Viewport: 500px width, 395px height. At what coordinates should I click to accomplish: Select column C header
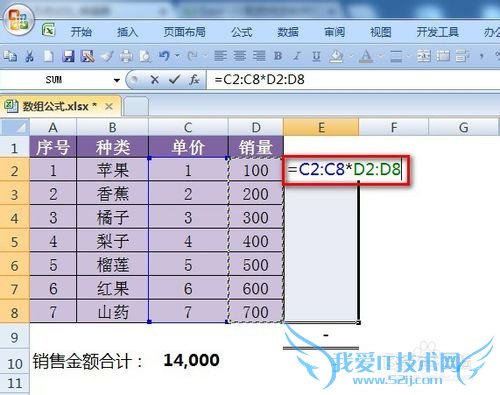(x=188, y=127)
